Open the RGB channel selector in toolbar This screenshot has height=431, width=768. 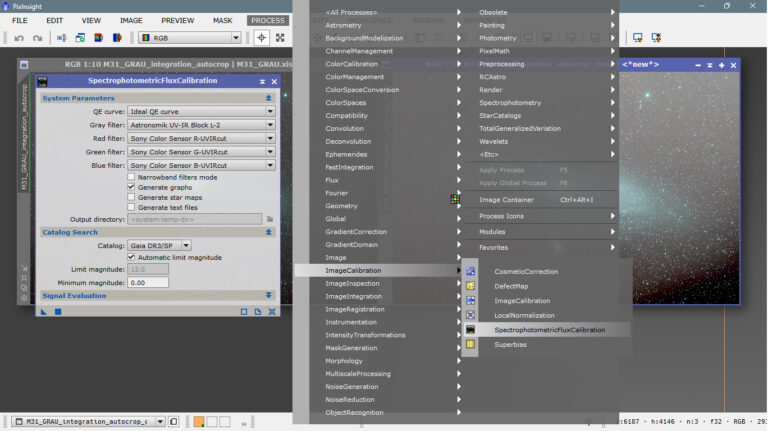190,38
